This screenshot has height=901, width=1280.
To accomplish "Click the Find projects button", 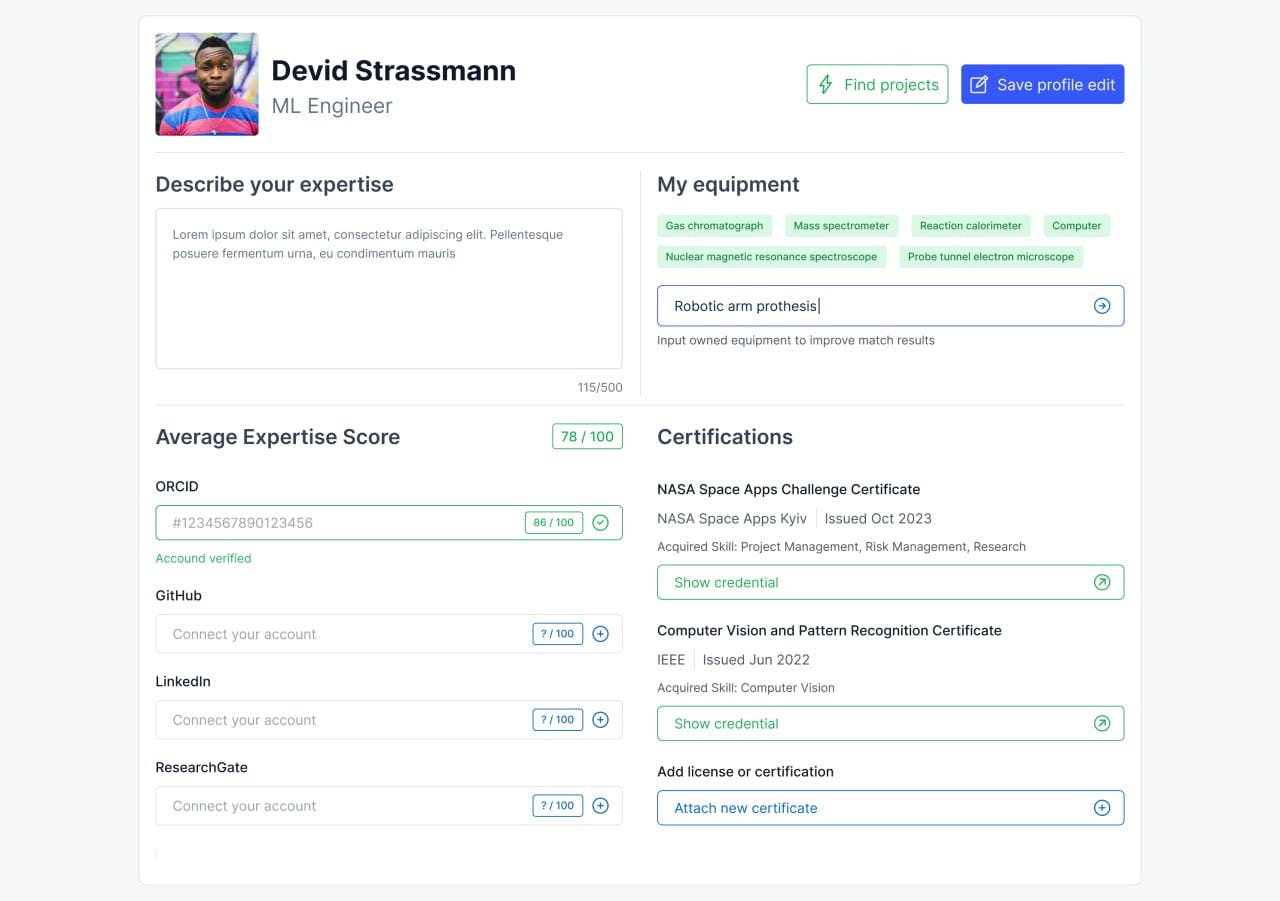I will (877, 85).
